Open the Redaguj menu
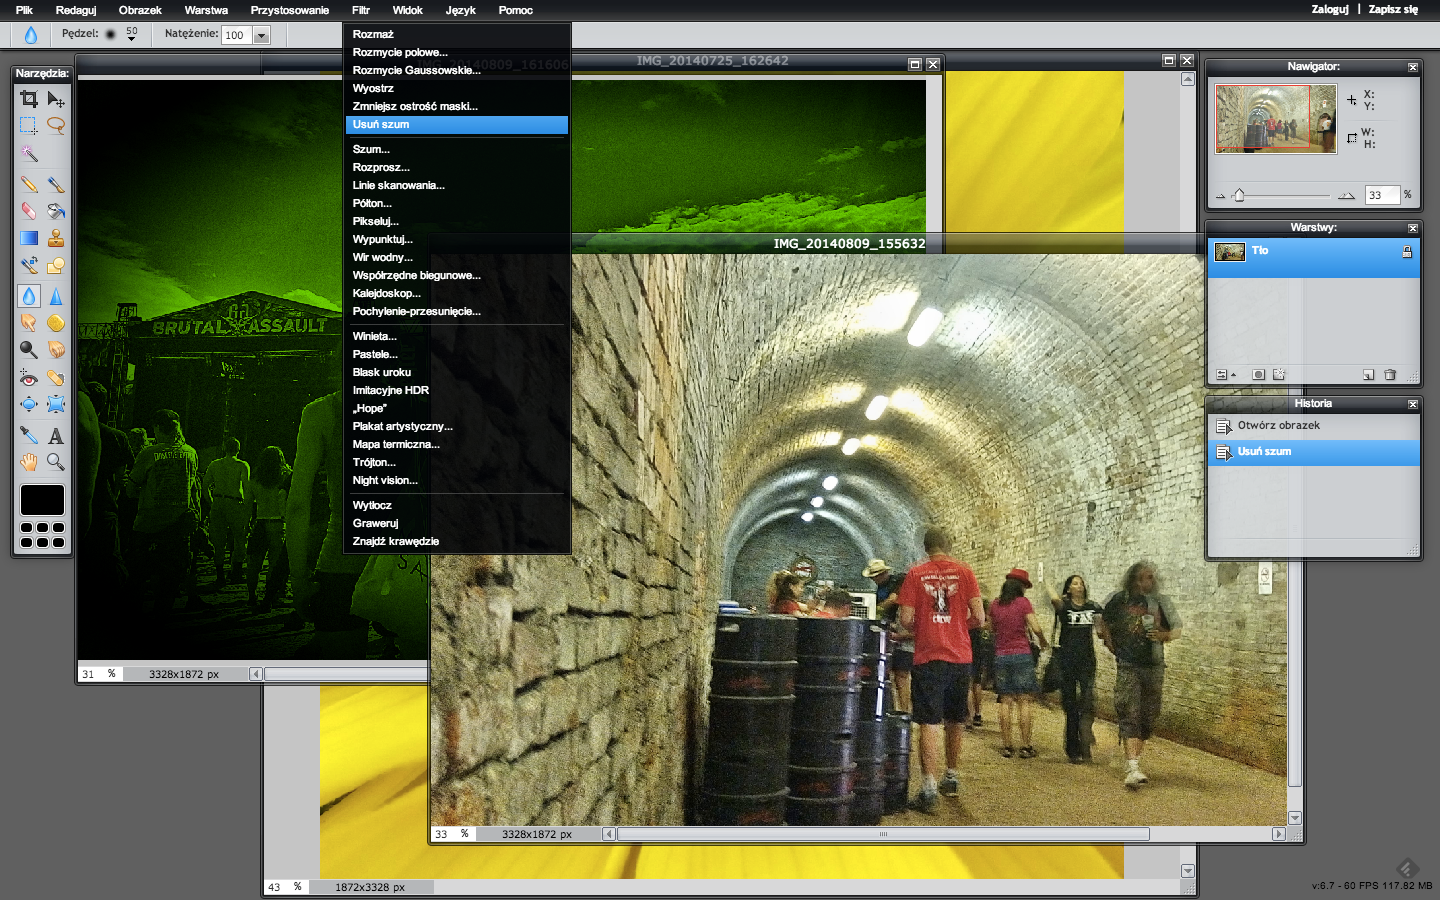Image resolution: width=1440 pixels, height=900 pixels. tap(76, 10)
